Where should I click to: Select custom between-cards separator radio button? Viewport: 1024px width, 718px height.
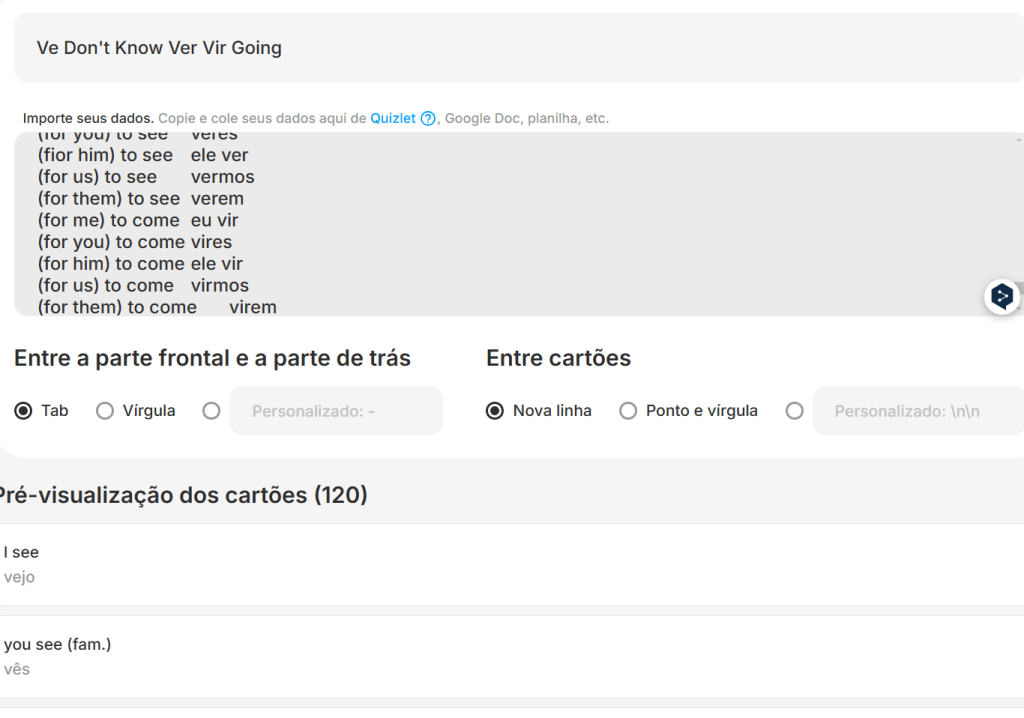794,411
